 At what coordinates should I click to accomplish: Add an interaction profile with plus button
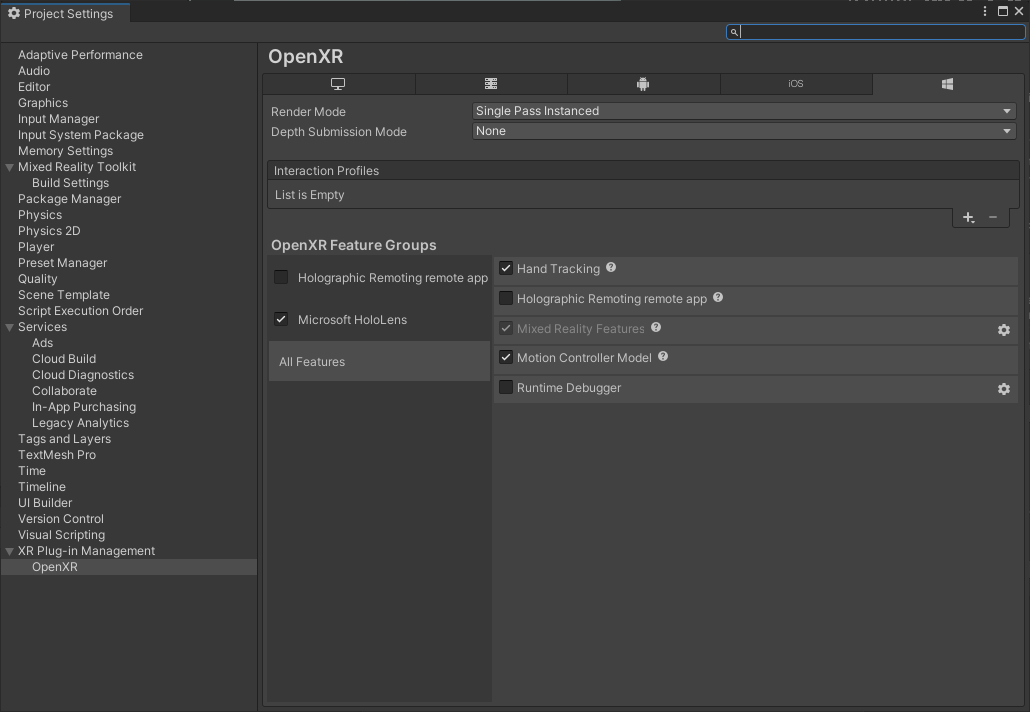click(967, 217)
